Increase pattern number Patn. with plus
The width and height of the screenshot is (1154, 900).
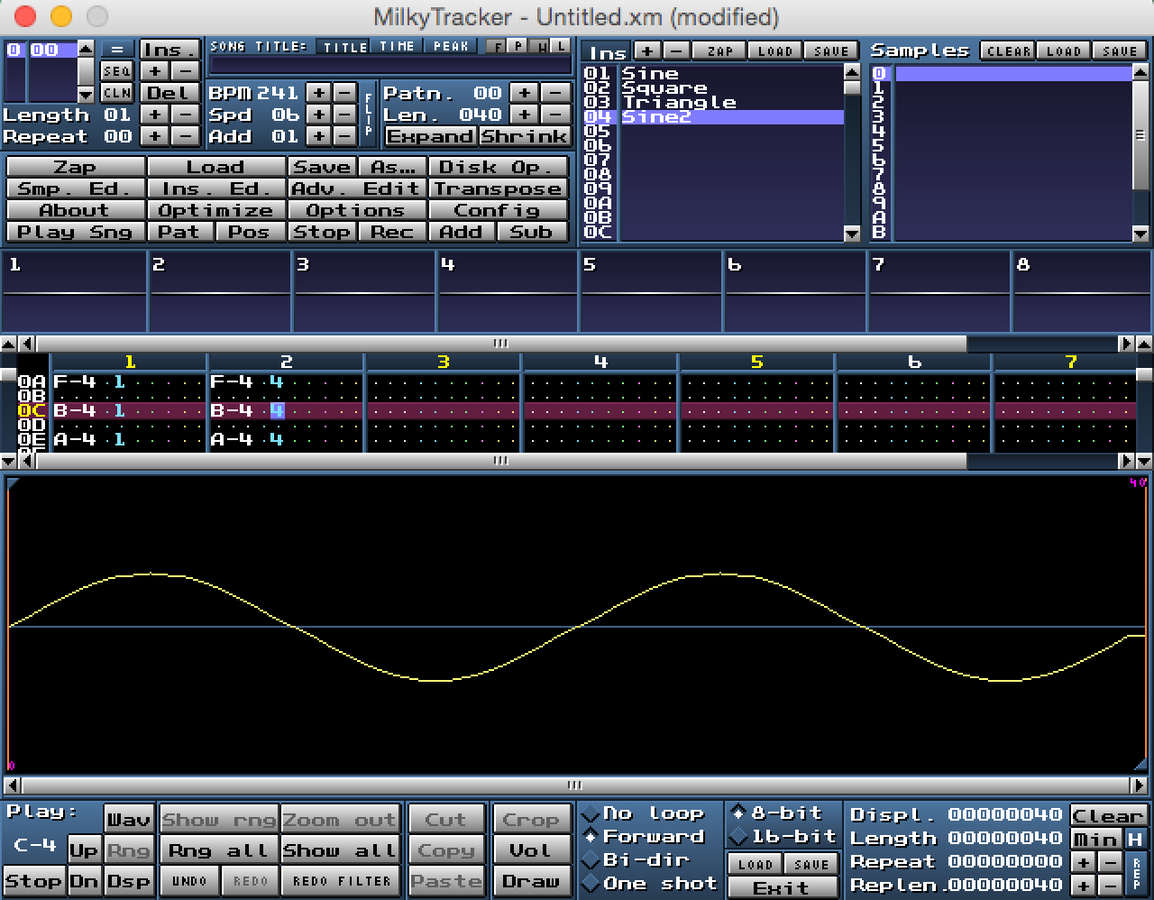(x=524, y=93)
